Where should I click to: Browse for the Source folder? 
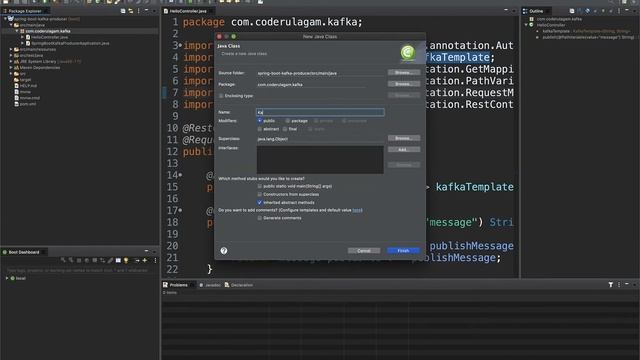click(404, 73)
